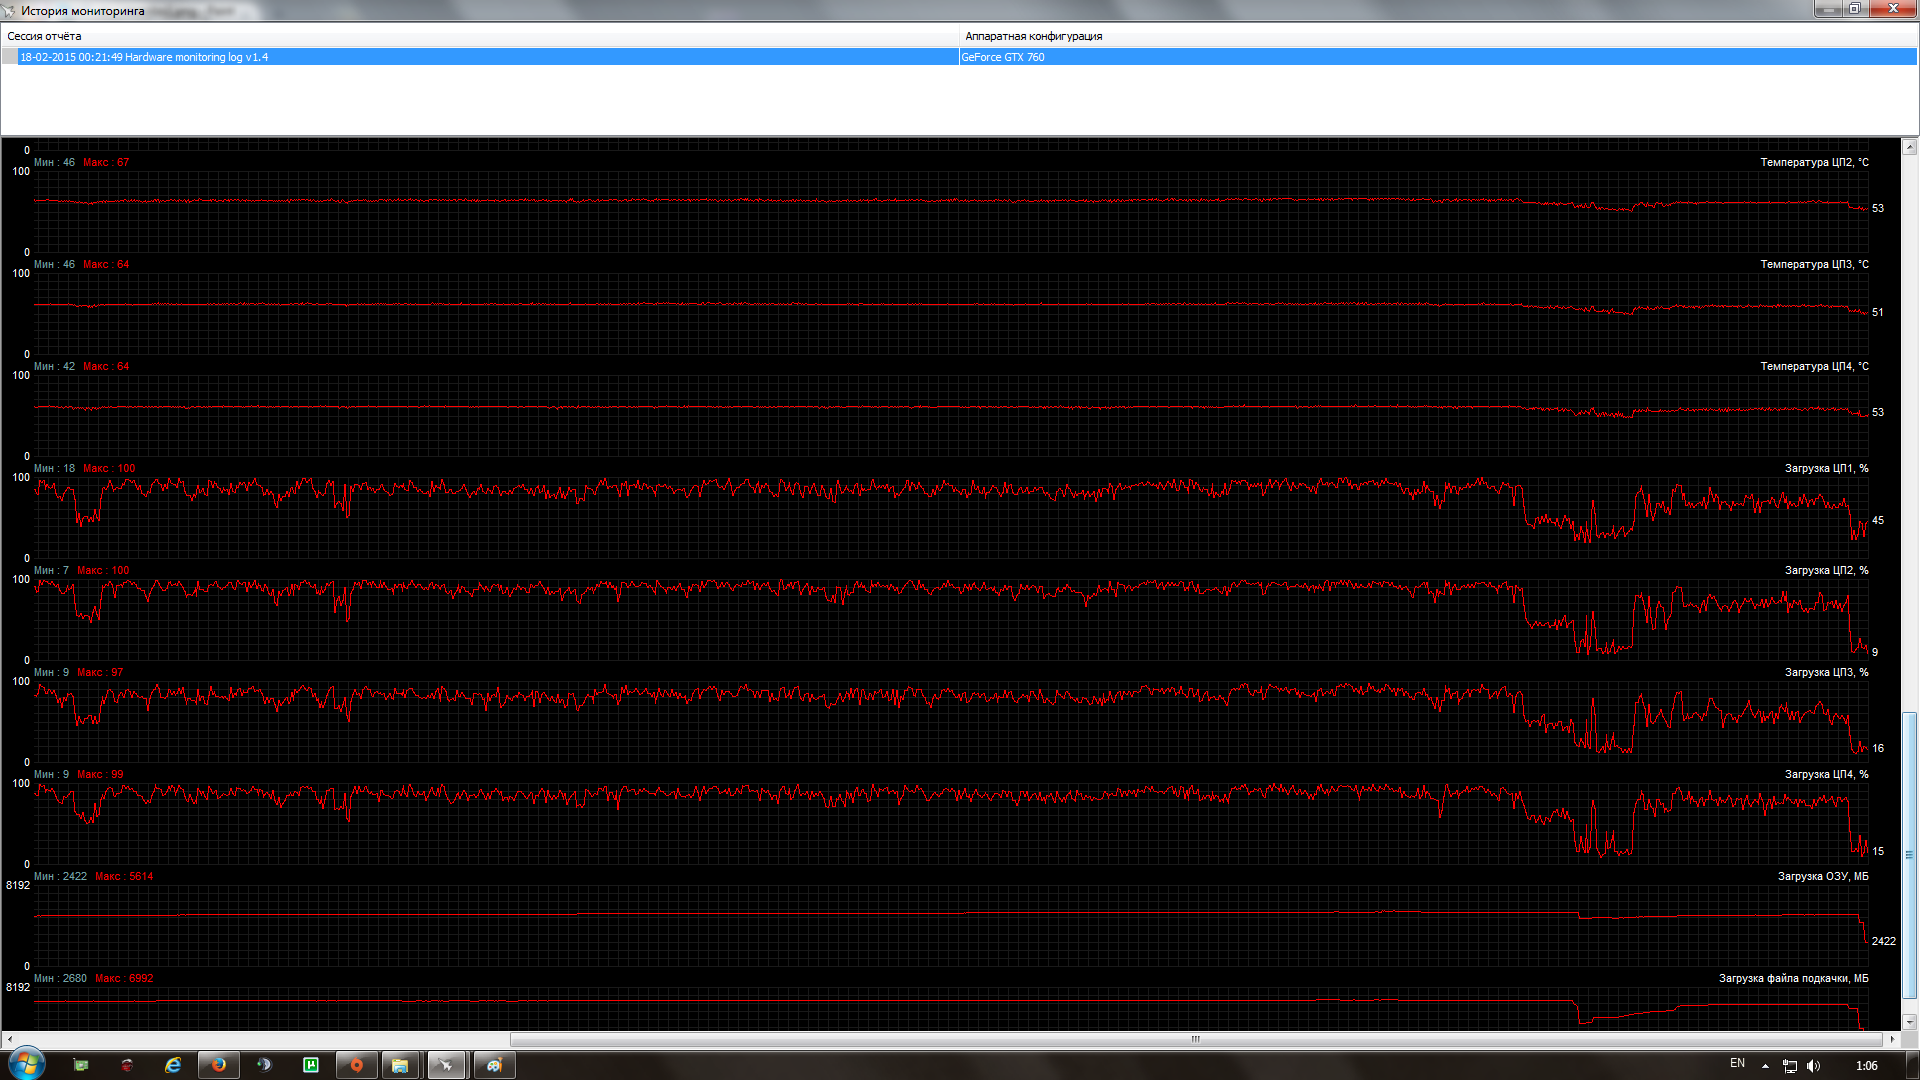Click the MSI Afterburner jet taskbar icon

coord(446,1065)
